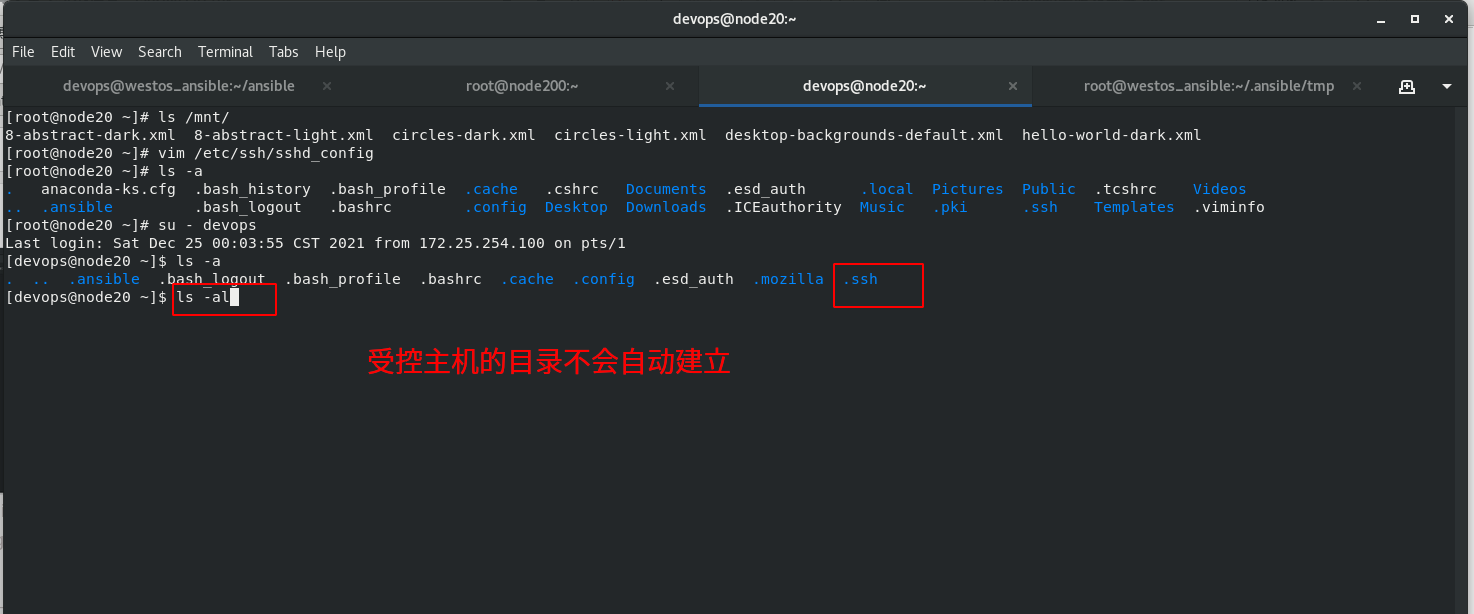This screenshot has height=614, width=1474.
Task: Click the Last login line
Action: click(x=315, y=243)
